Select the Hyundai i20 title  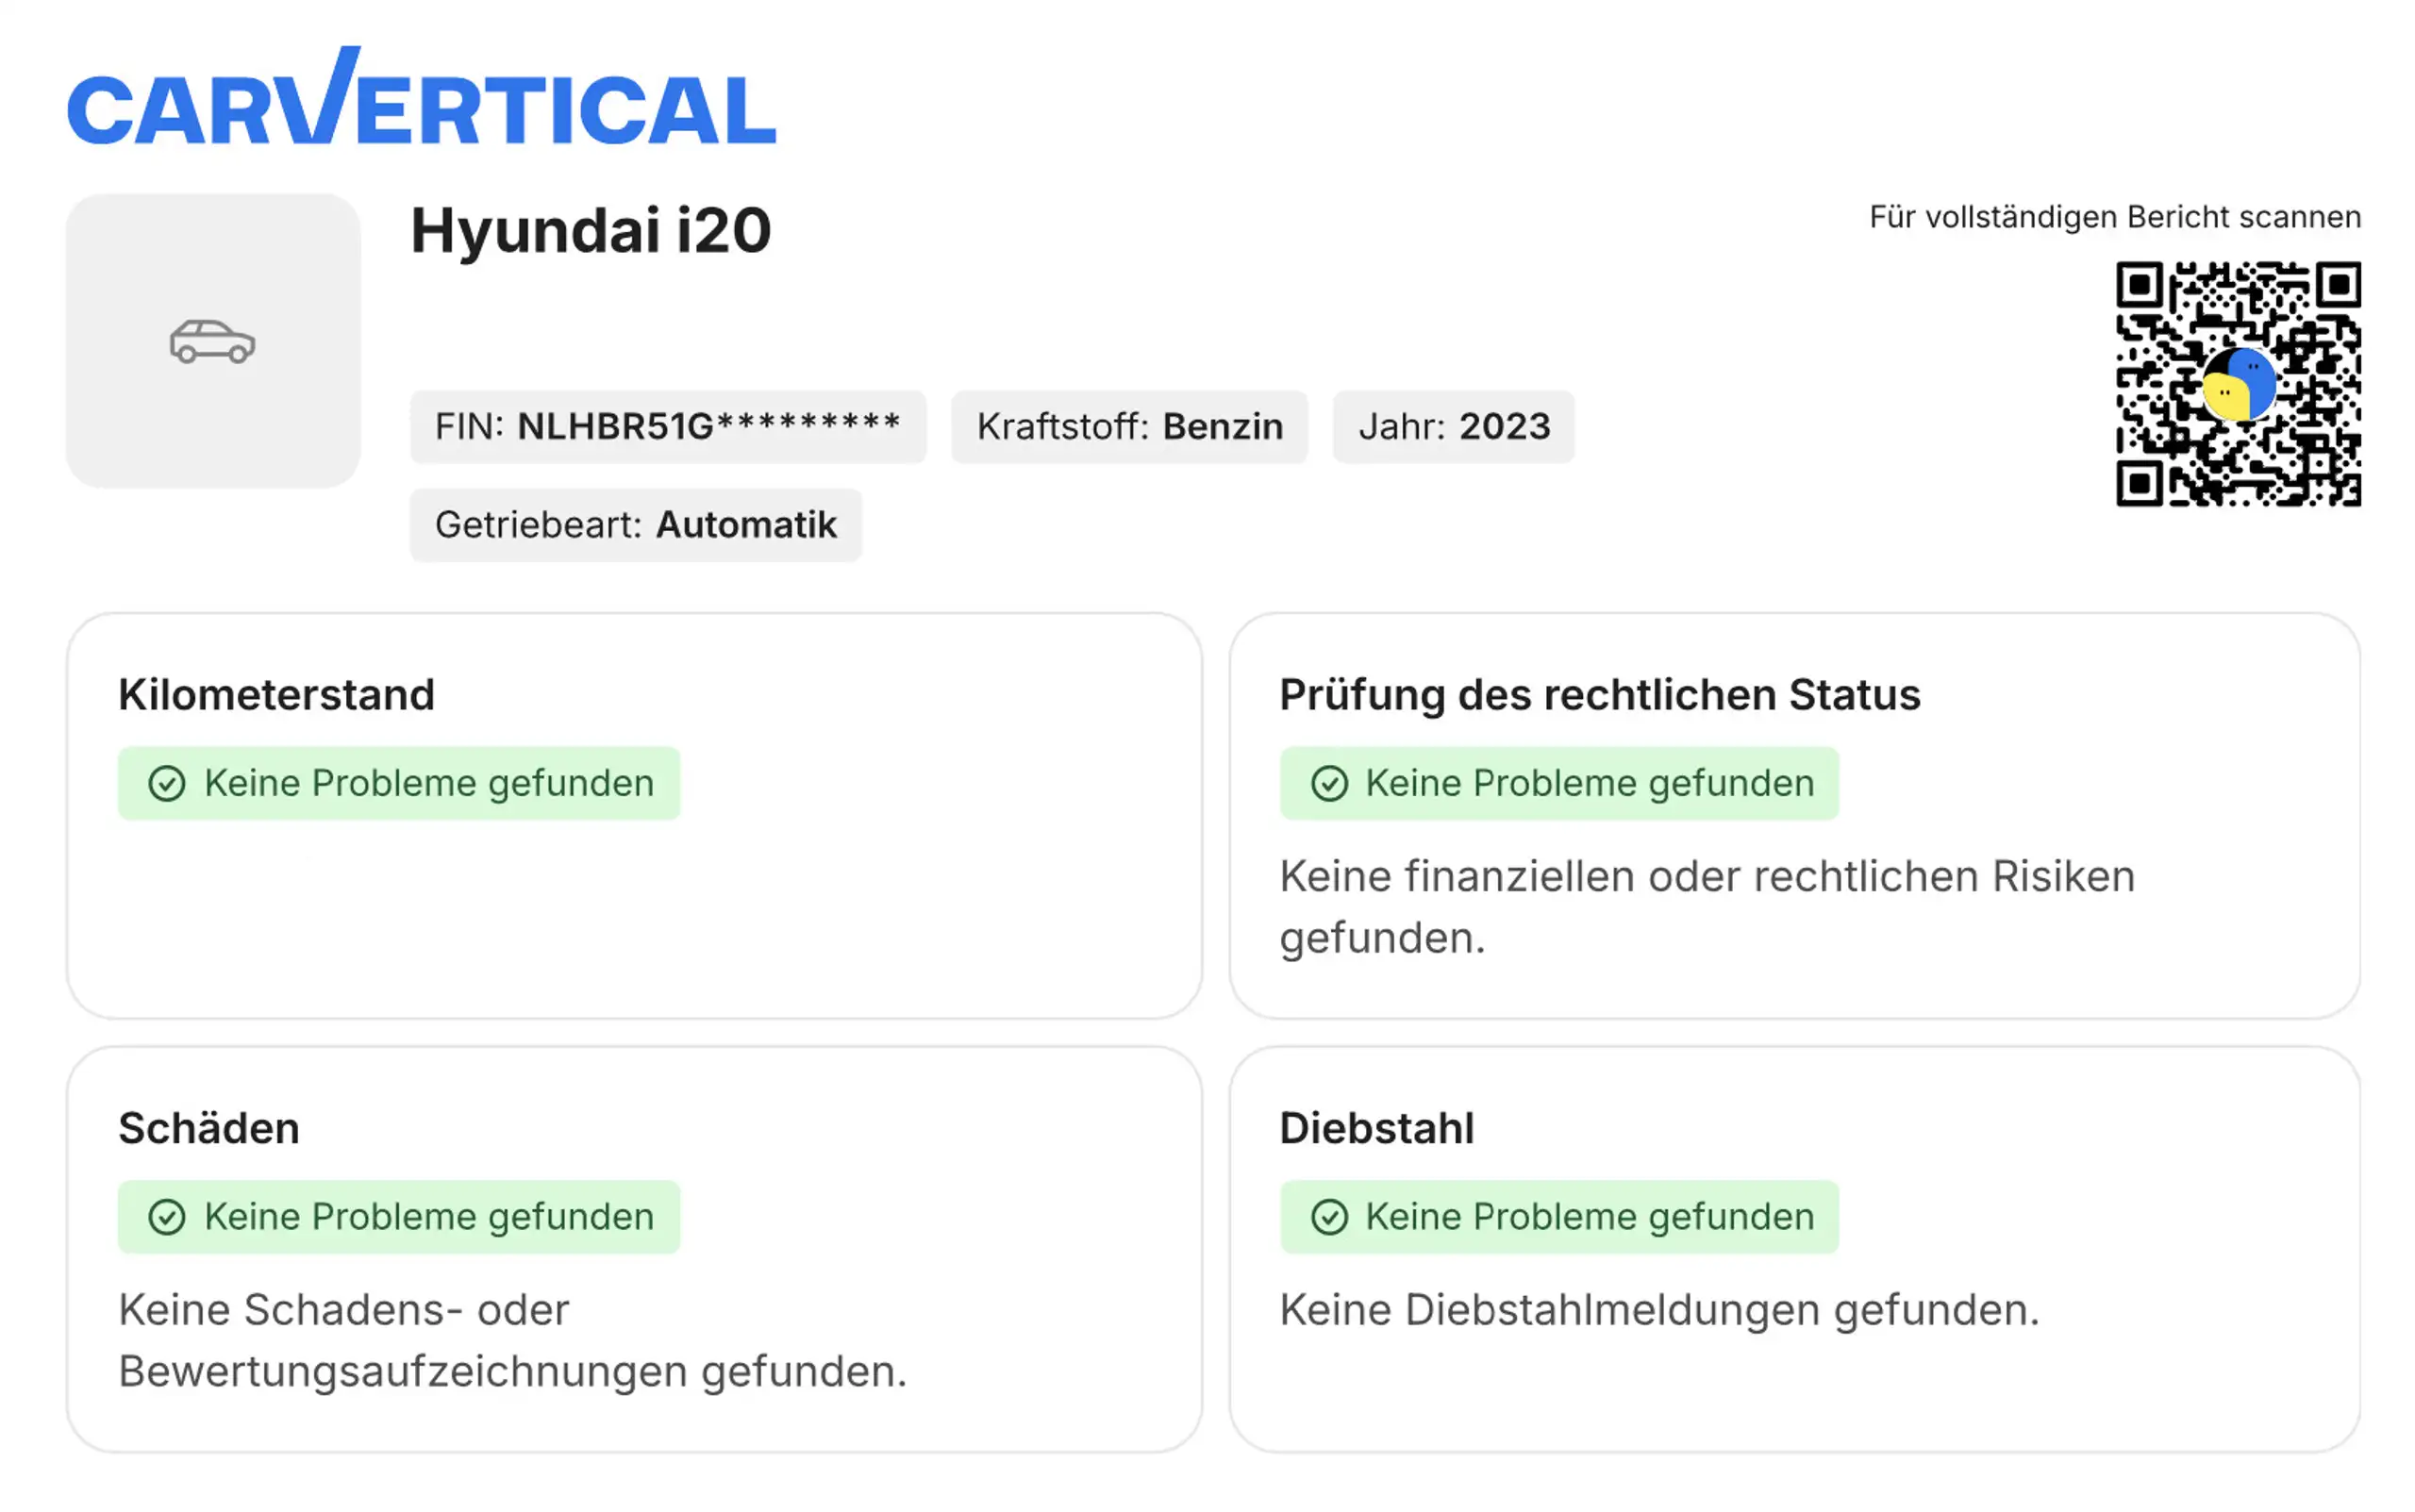591,231
